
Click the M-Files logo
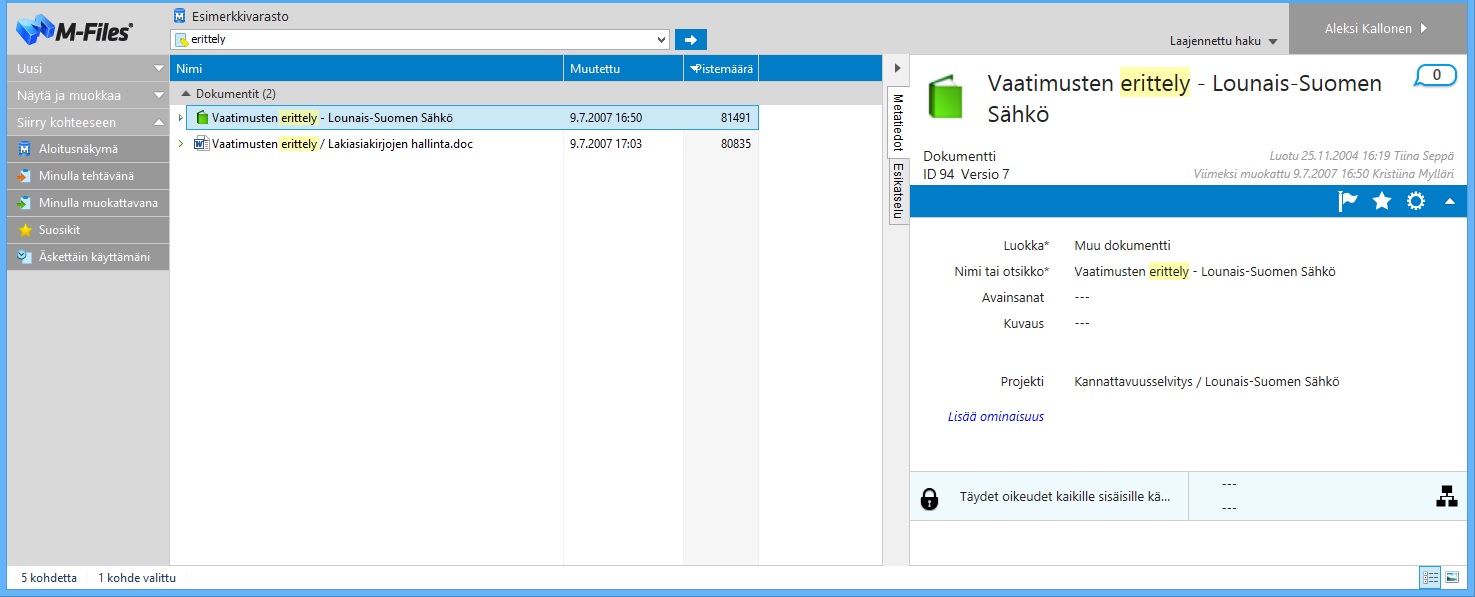coord(75,30)
